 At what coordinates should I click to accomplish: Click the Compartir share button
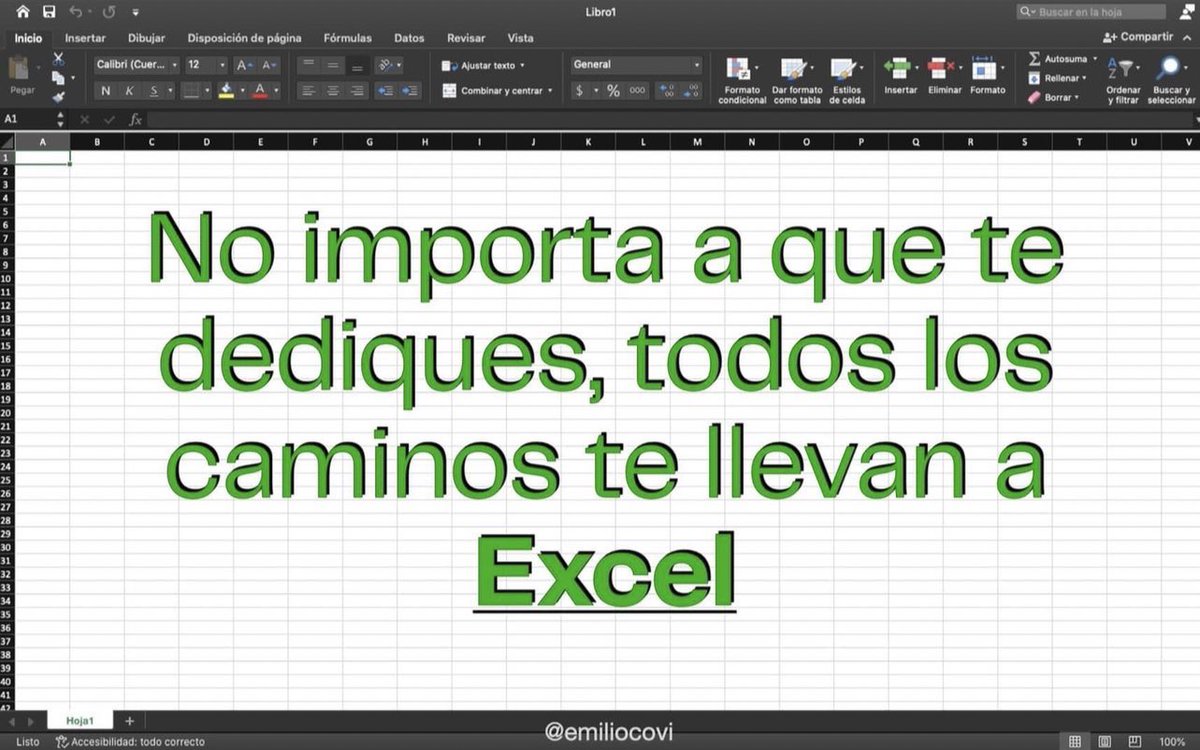1137,37
